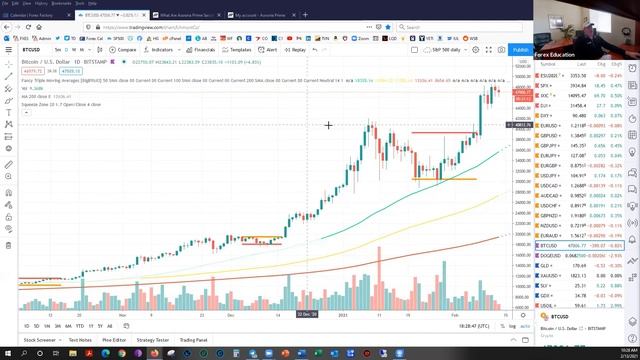Open the Strategy Tester tab
Image resolution: width=640 pixels, height=360 pixels.
click(x=153, y=340)
